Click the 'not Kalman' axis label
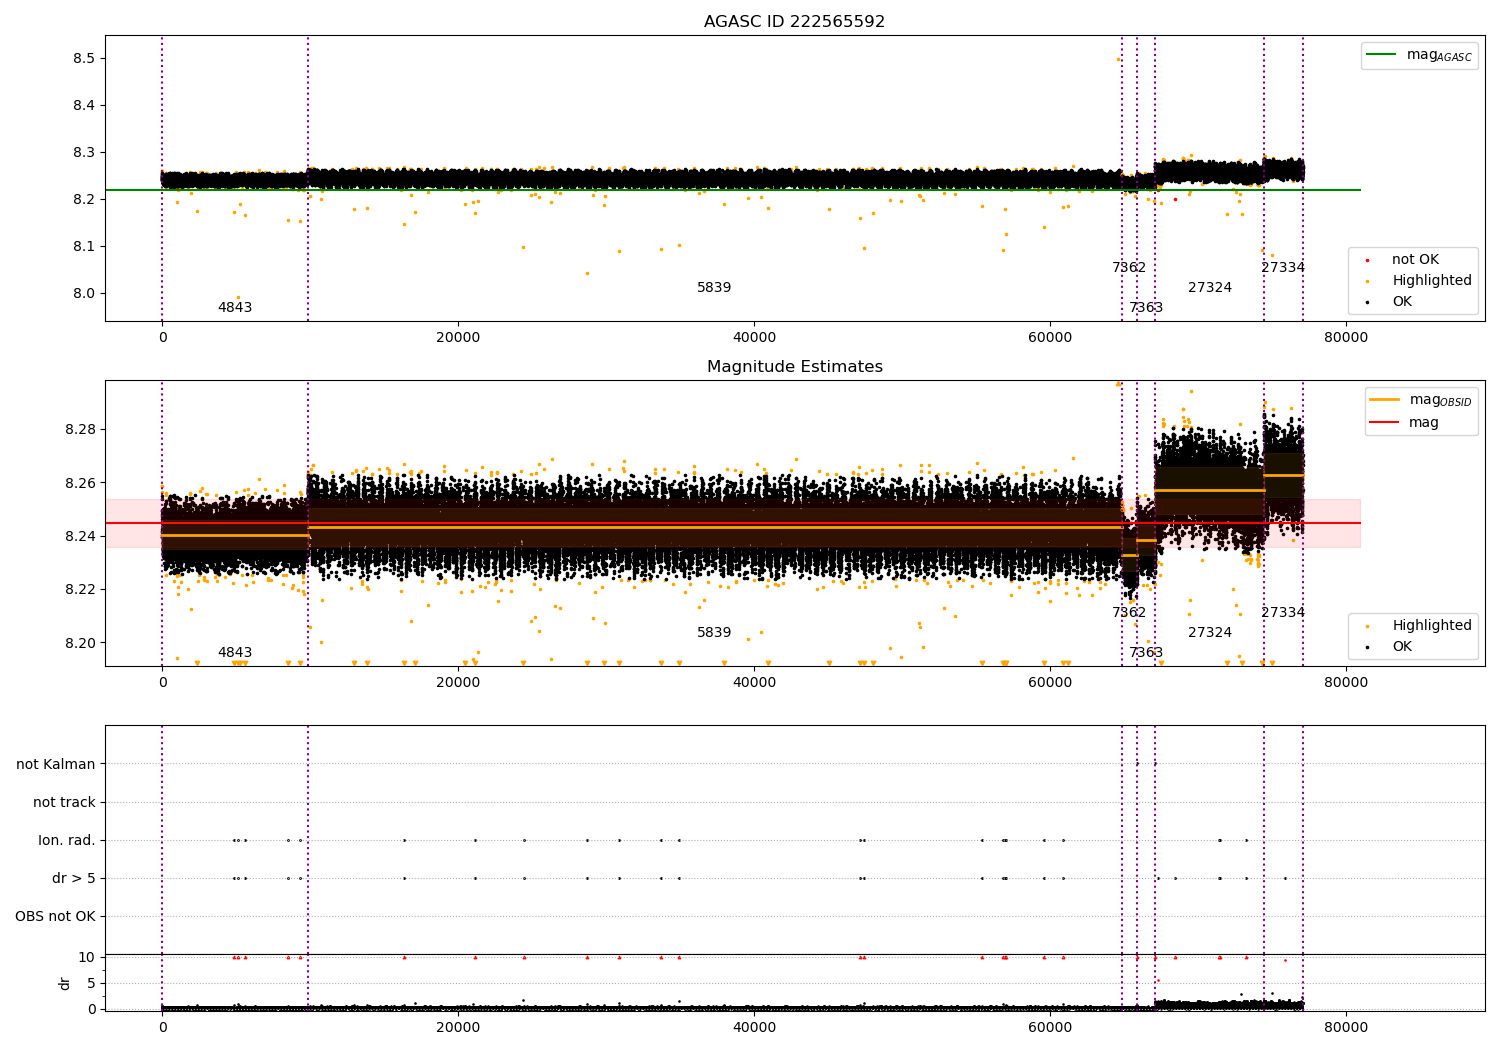This screenshot has height=1050, width=1500. (56, 765)
